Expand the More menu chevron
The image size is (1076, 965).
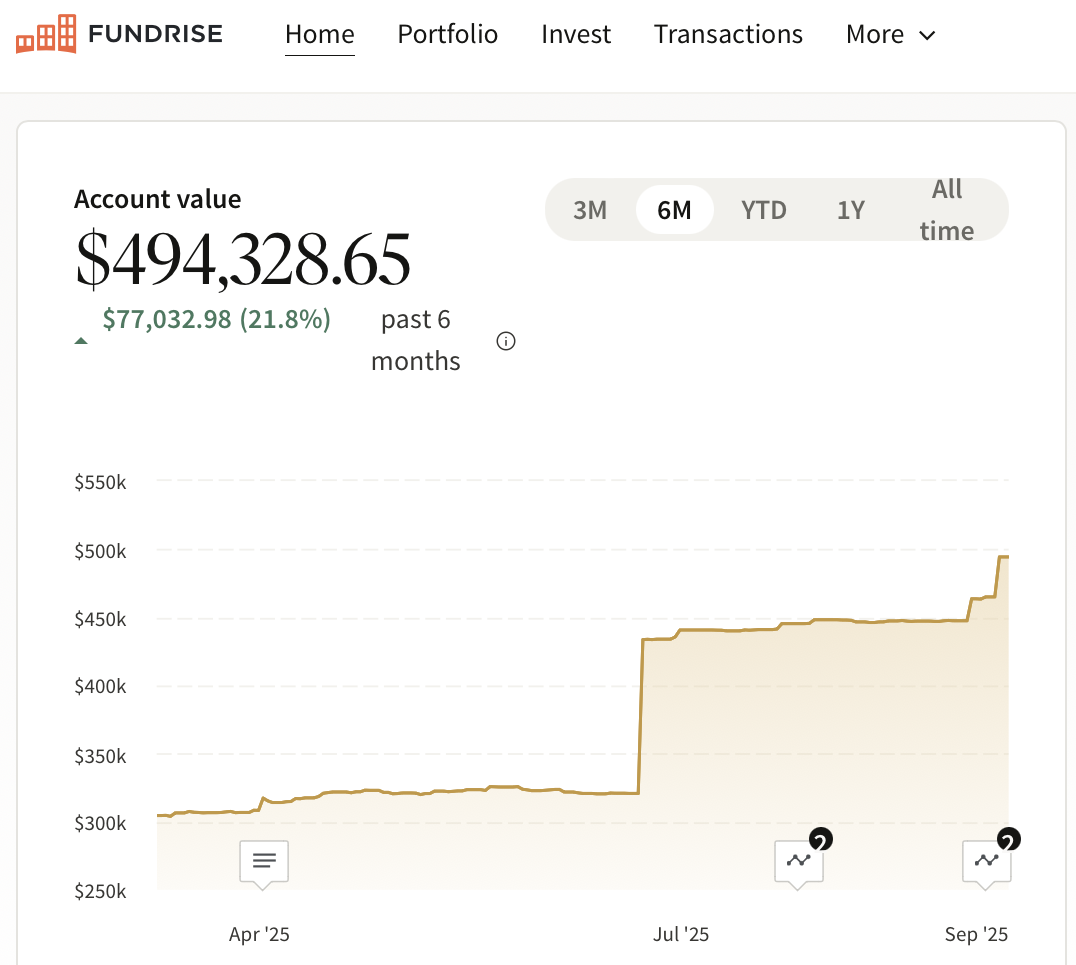(x=927, y=36)
